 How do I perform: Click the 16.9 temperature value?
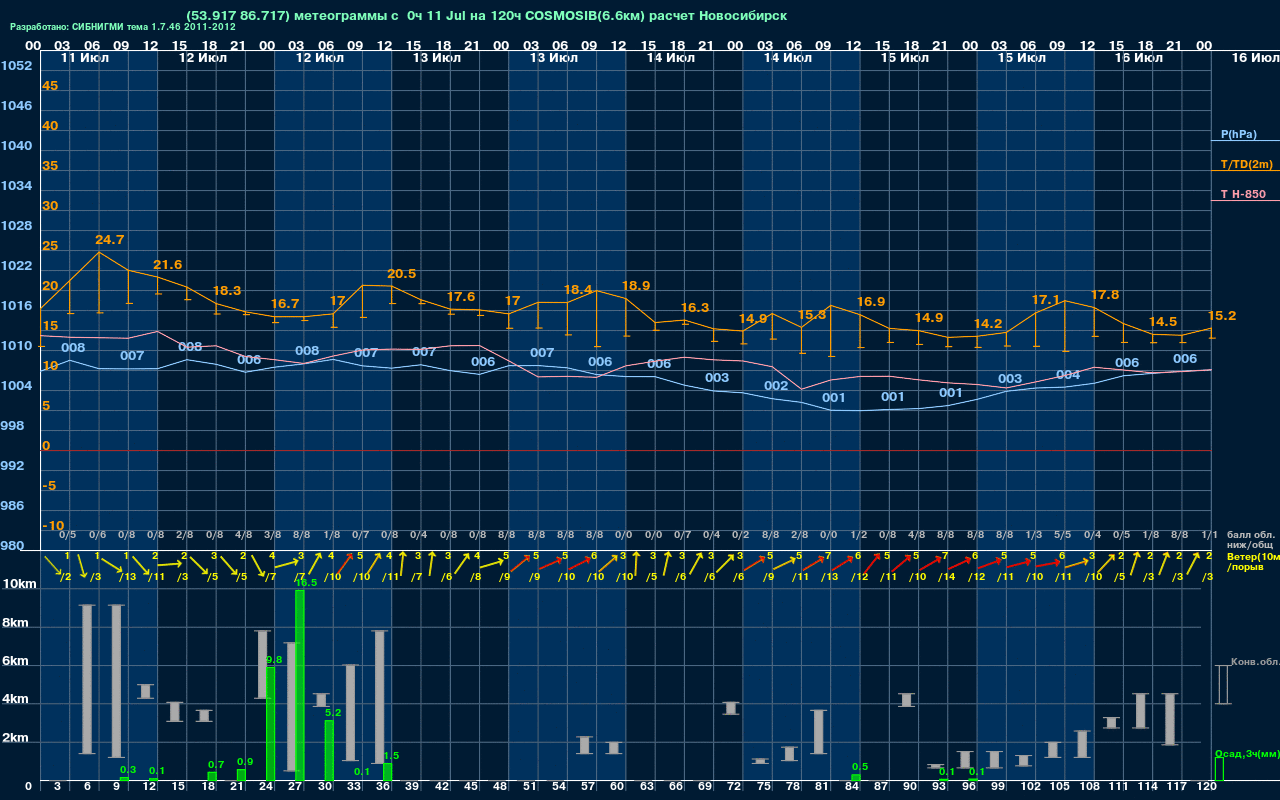coord(870,302)
